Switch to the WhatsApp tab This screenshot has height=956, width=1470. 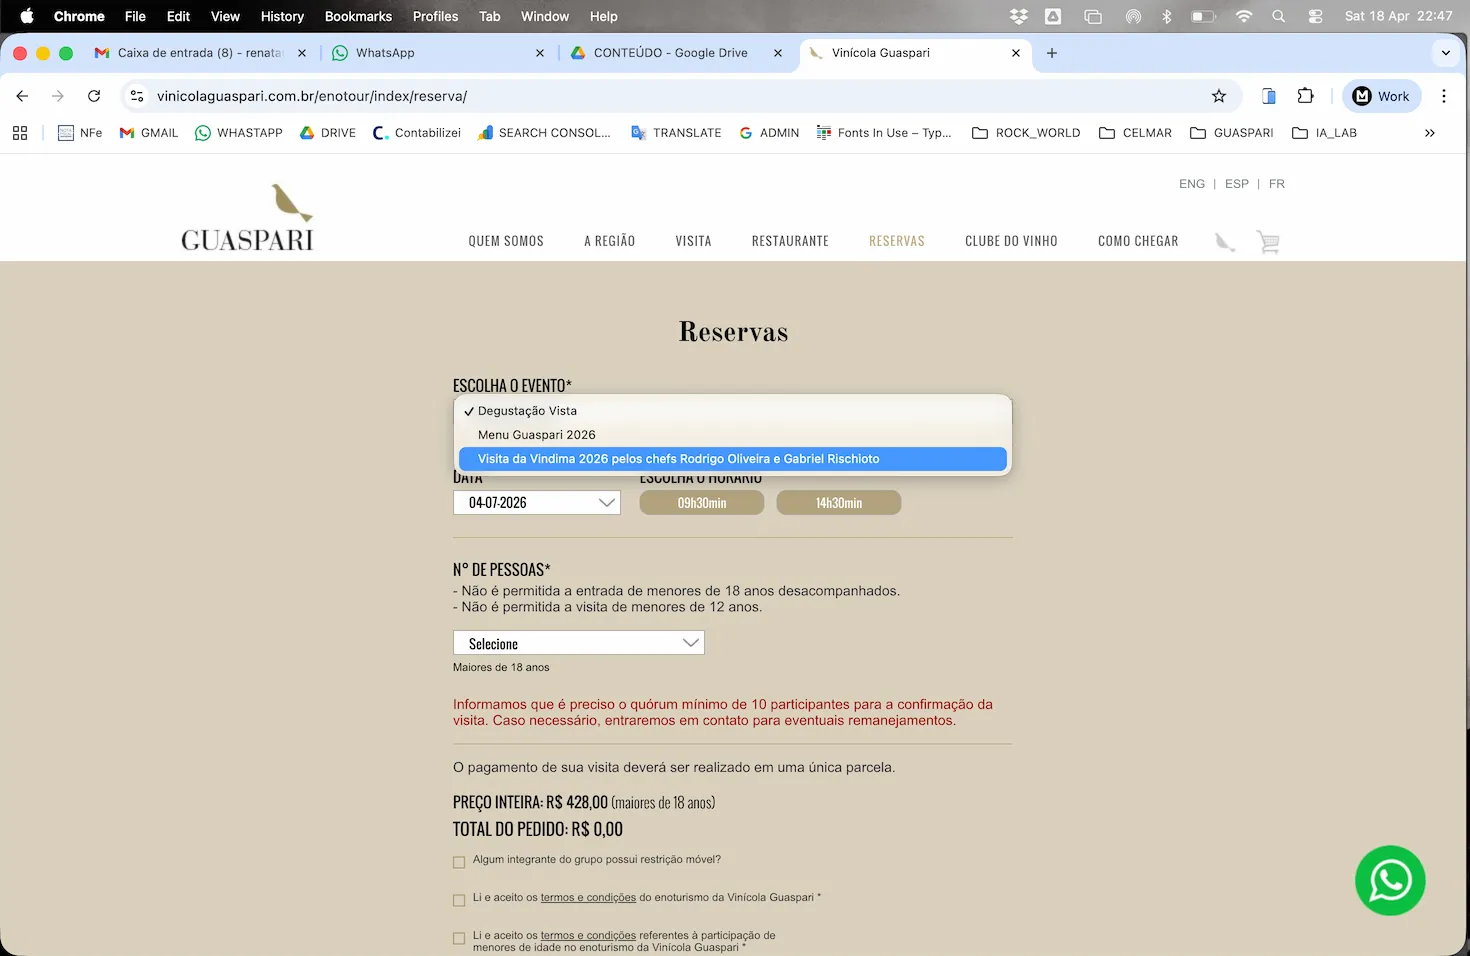440,53
